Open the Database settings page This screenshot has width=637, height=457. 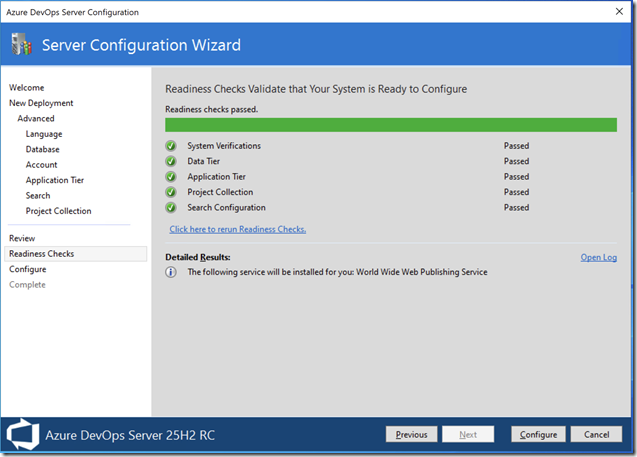43,149
